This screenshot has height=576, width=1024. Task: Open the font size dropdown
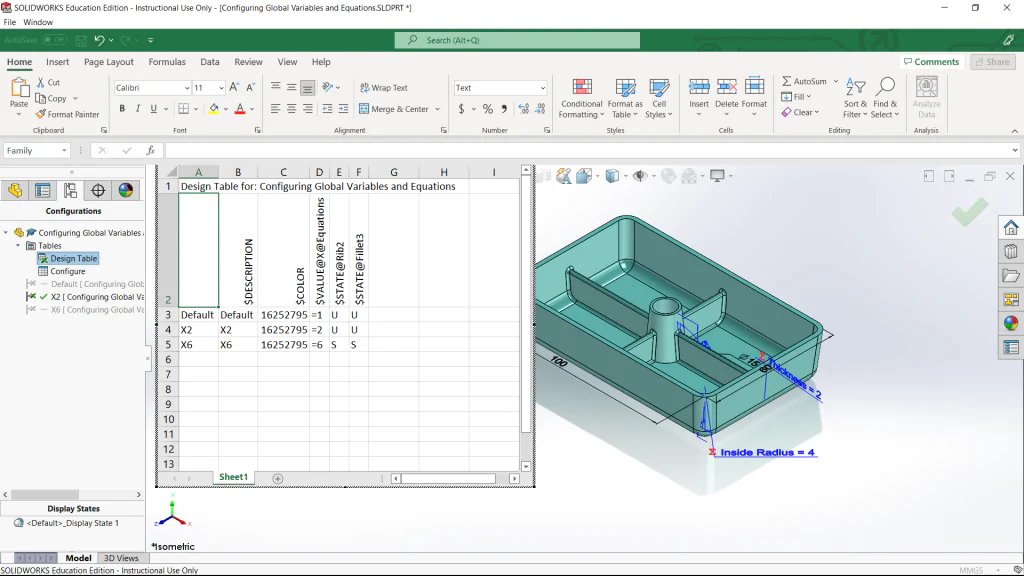click(x=221, y=88)
